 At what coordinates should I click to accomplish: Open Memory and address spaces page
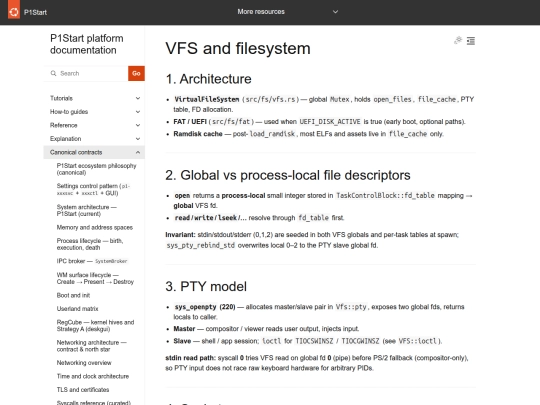click(x=95, y=227)
